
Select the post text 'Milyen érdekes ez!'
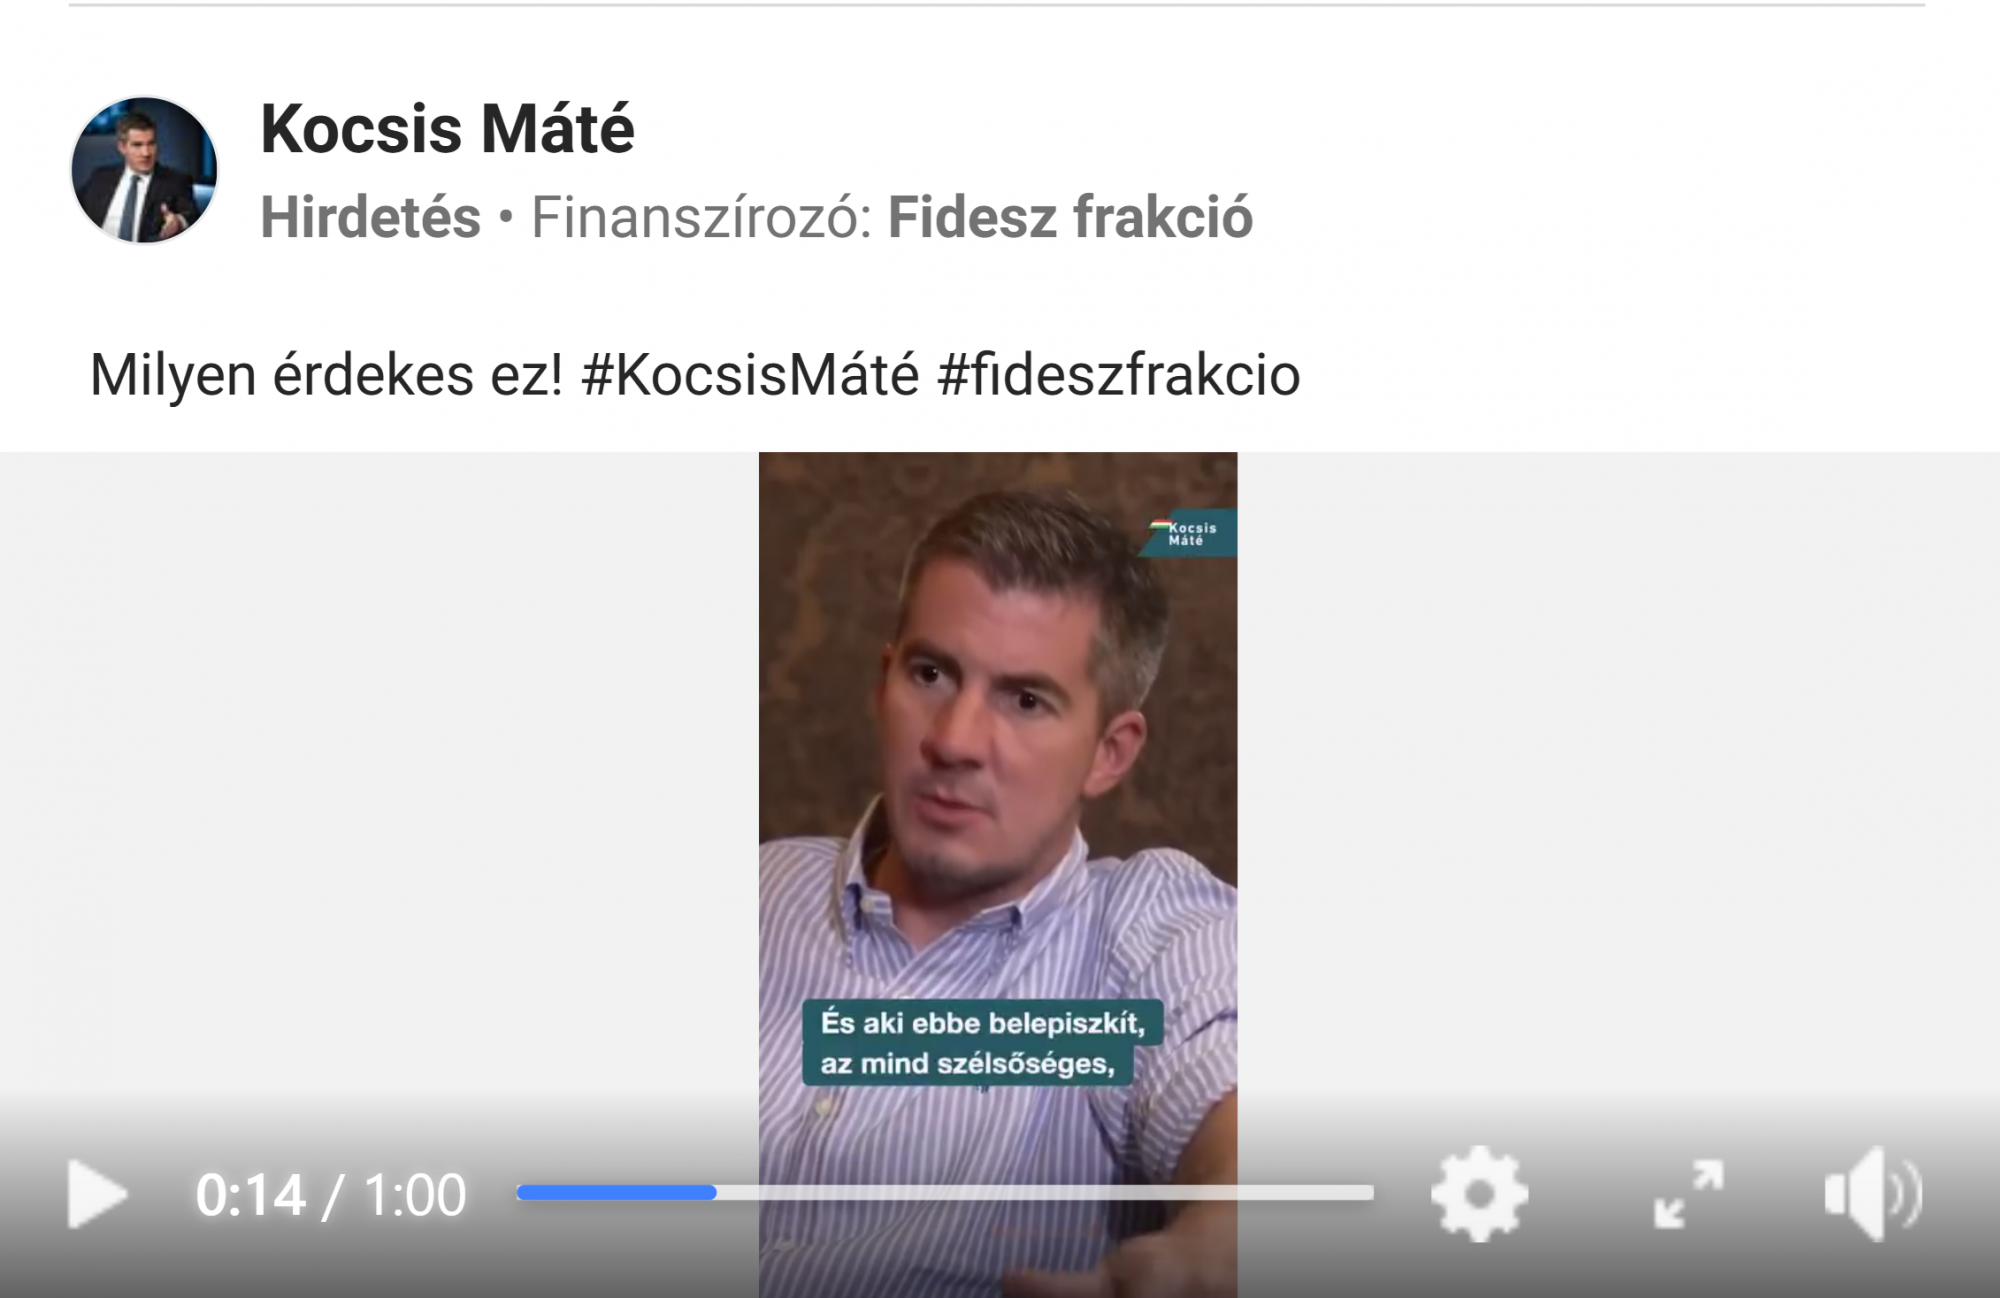pos(326,375)
